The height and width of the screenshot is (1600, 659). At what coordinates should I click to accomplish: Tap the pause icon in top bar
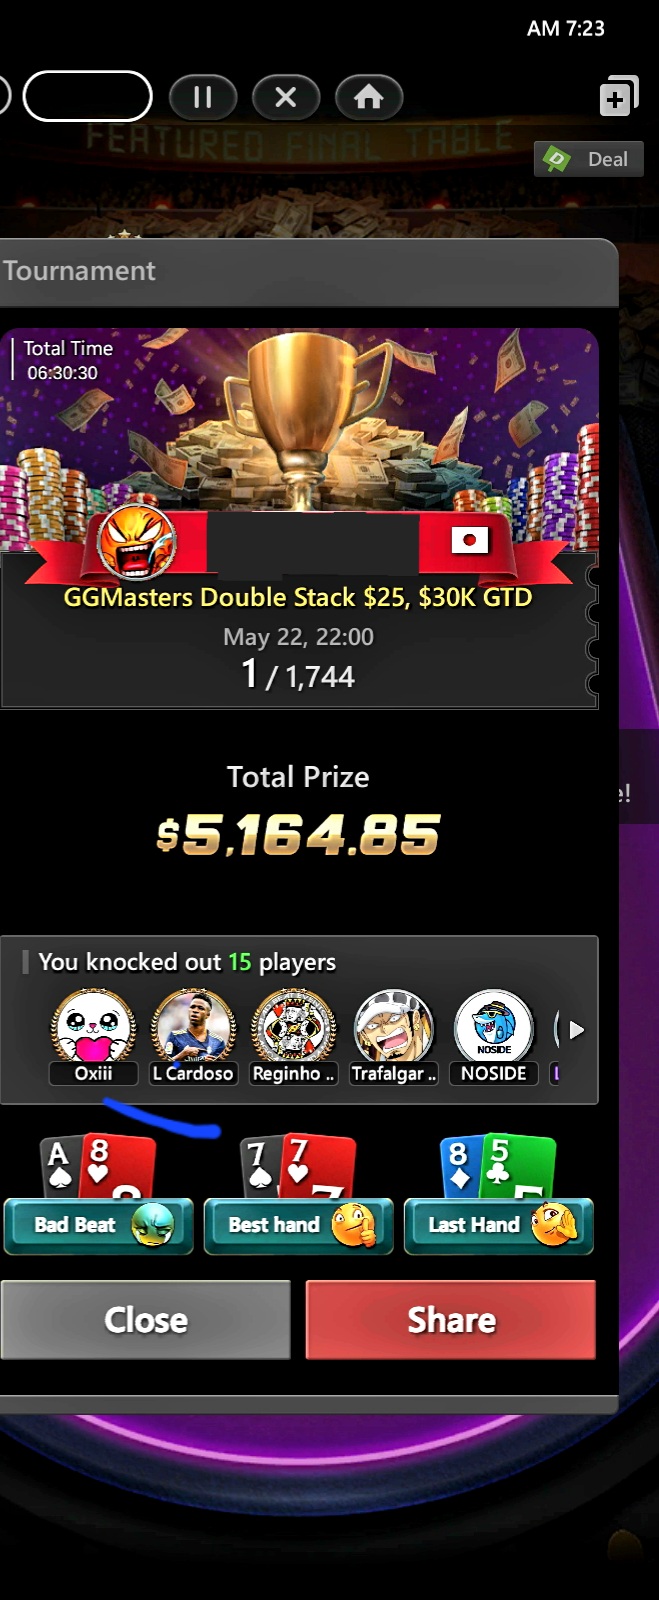[203, 97]
